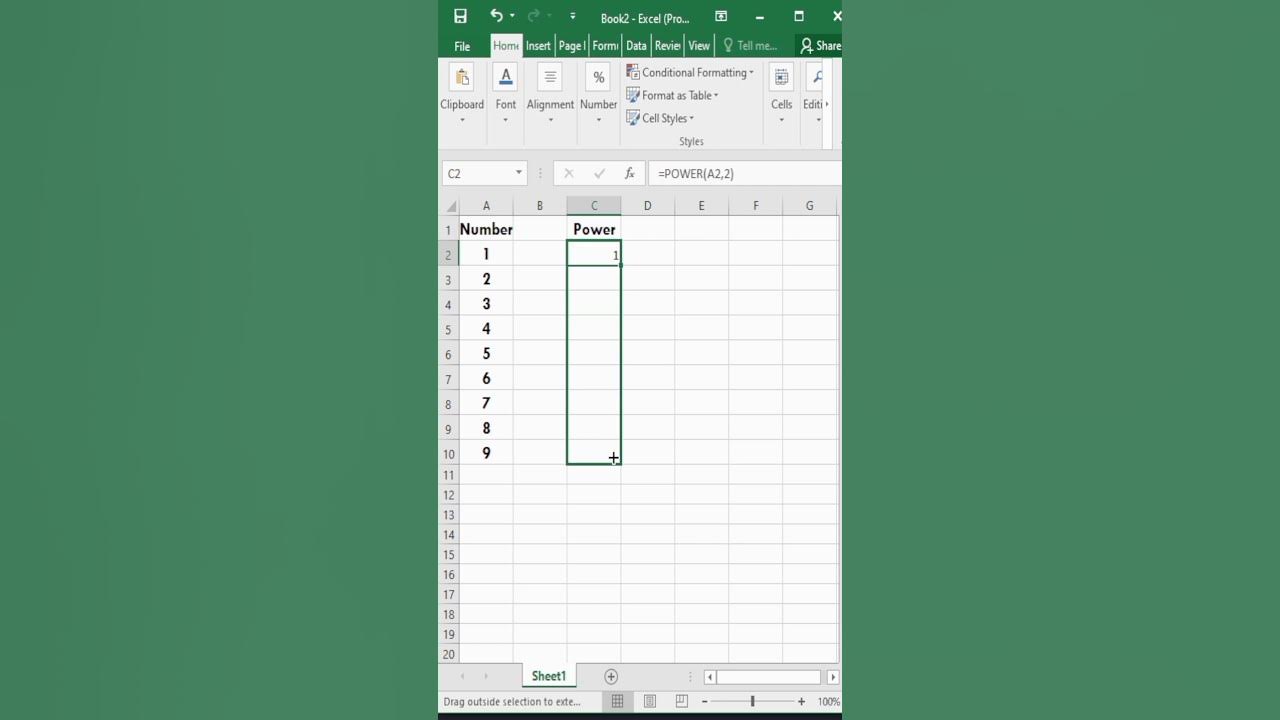Screen dimensions: 1280x720
Task: Click the Font group icon
Action: (506, 77)
